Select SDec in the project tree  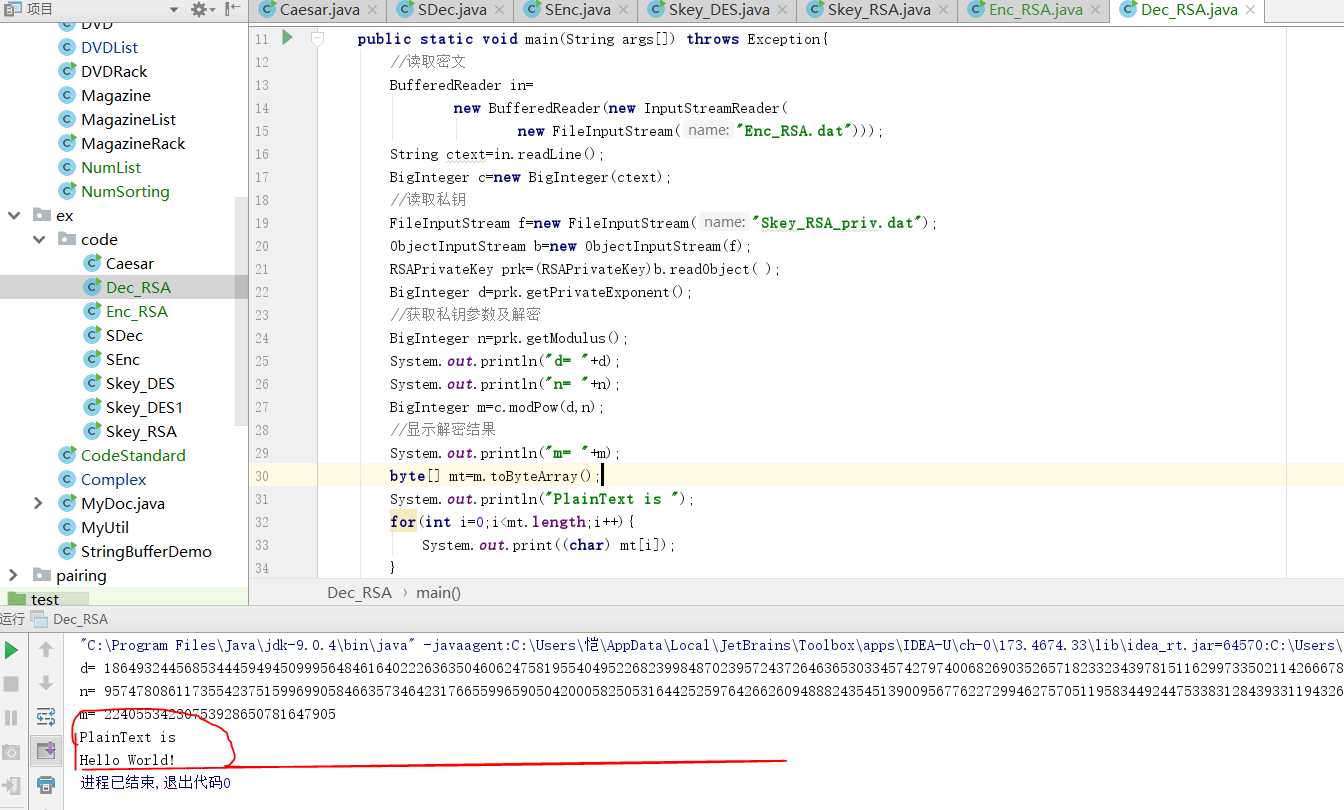(x=123, y=335)
